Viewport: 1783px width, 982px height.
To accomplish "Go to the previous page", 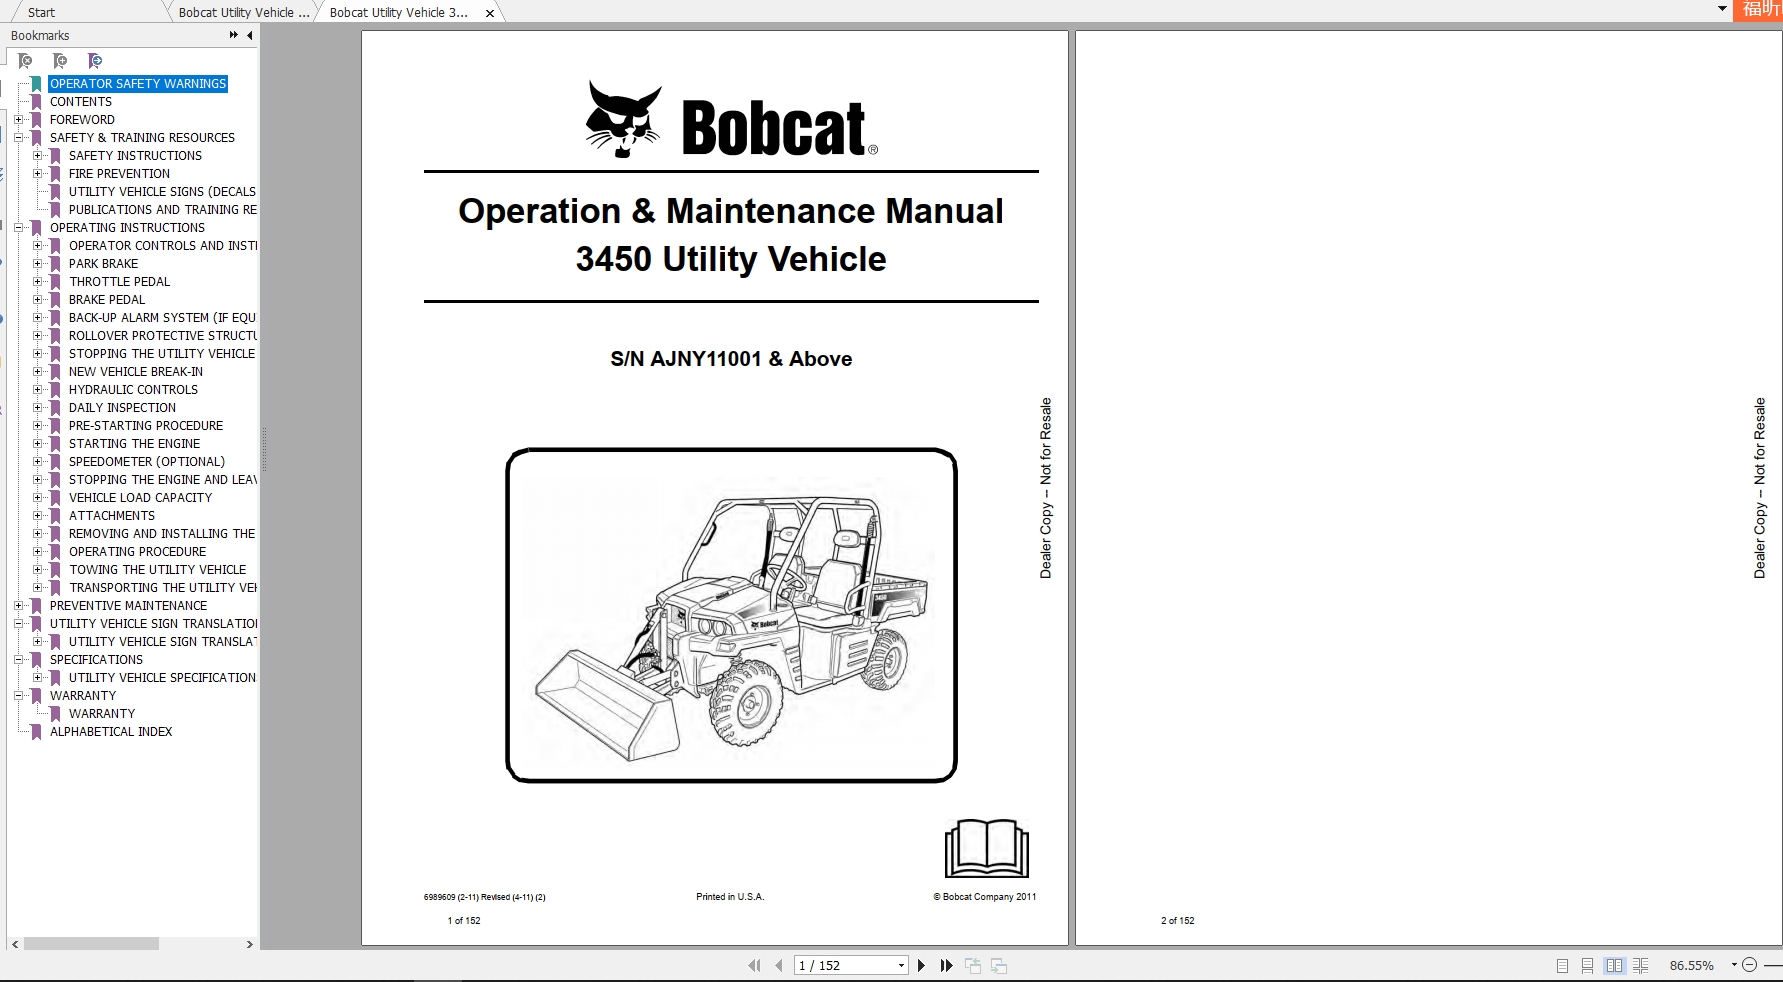I will point(779,965).
